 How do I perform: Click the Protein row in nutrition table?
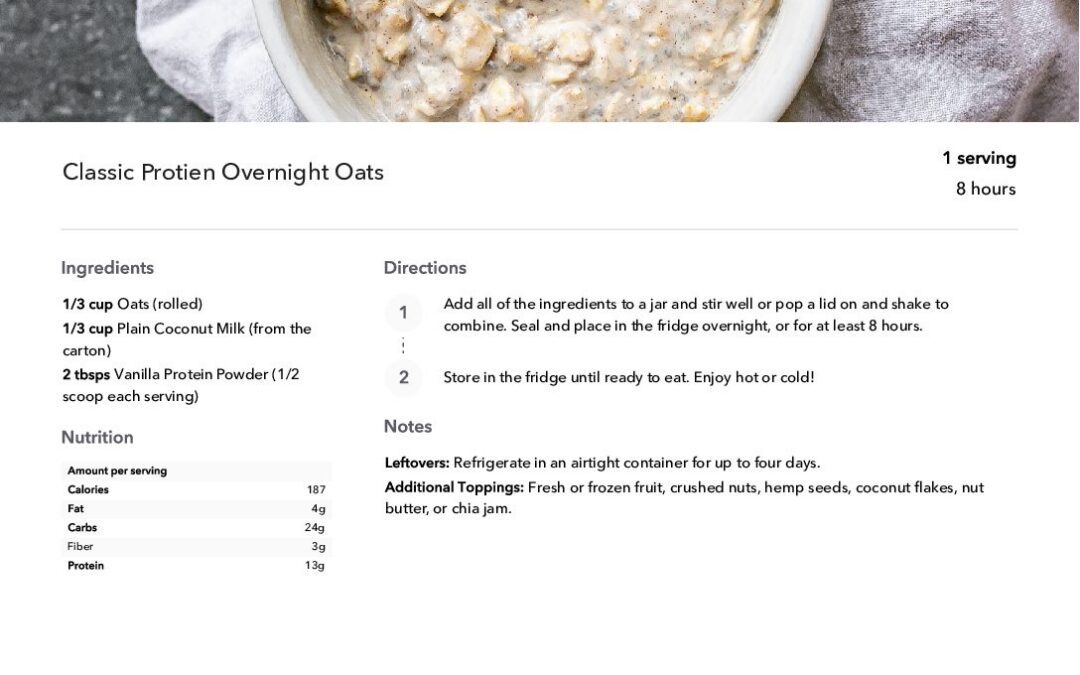tap(196, 565)
